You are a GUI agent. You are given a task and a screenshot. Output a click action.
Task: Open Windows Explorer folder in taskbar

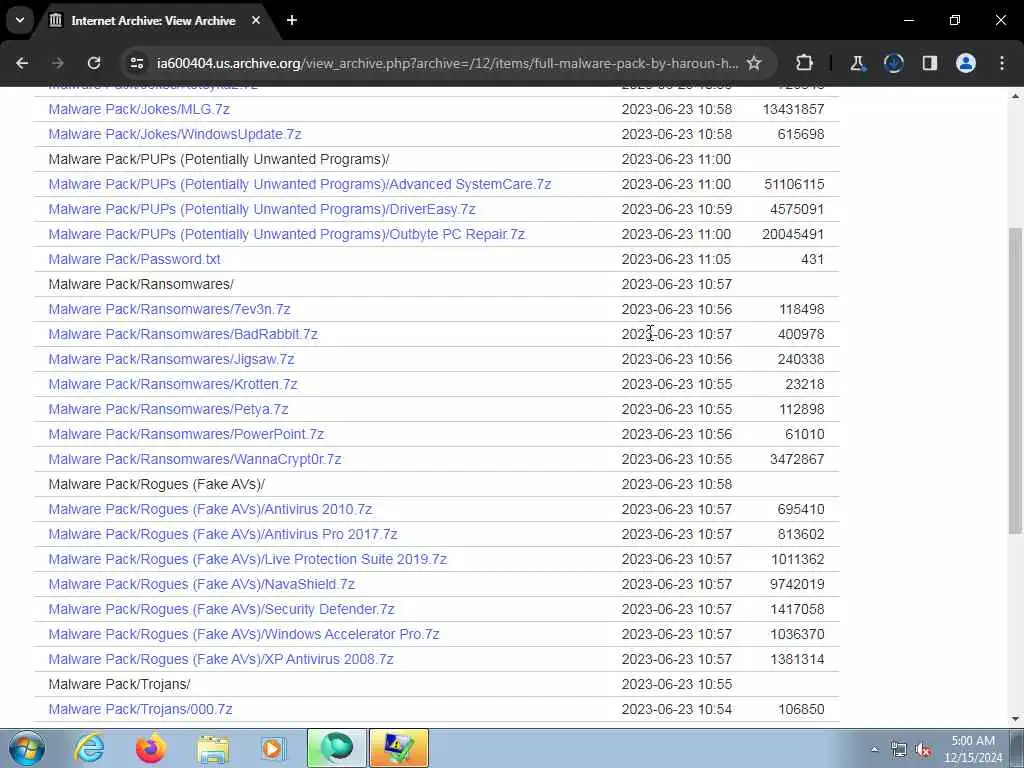point(213,748)
